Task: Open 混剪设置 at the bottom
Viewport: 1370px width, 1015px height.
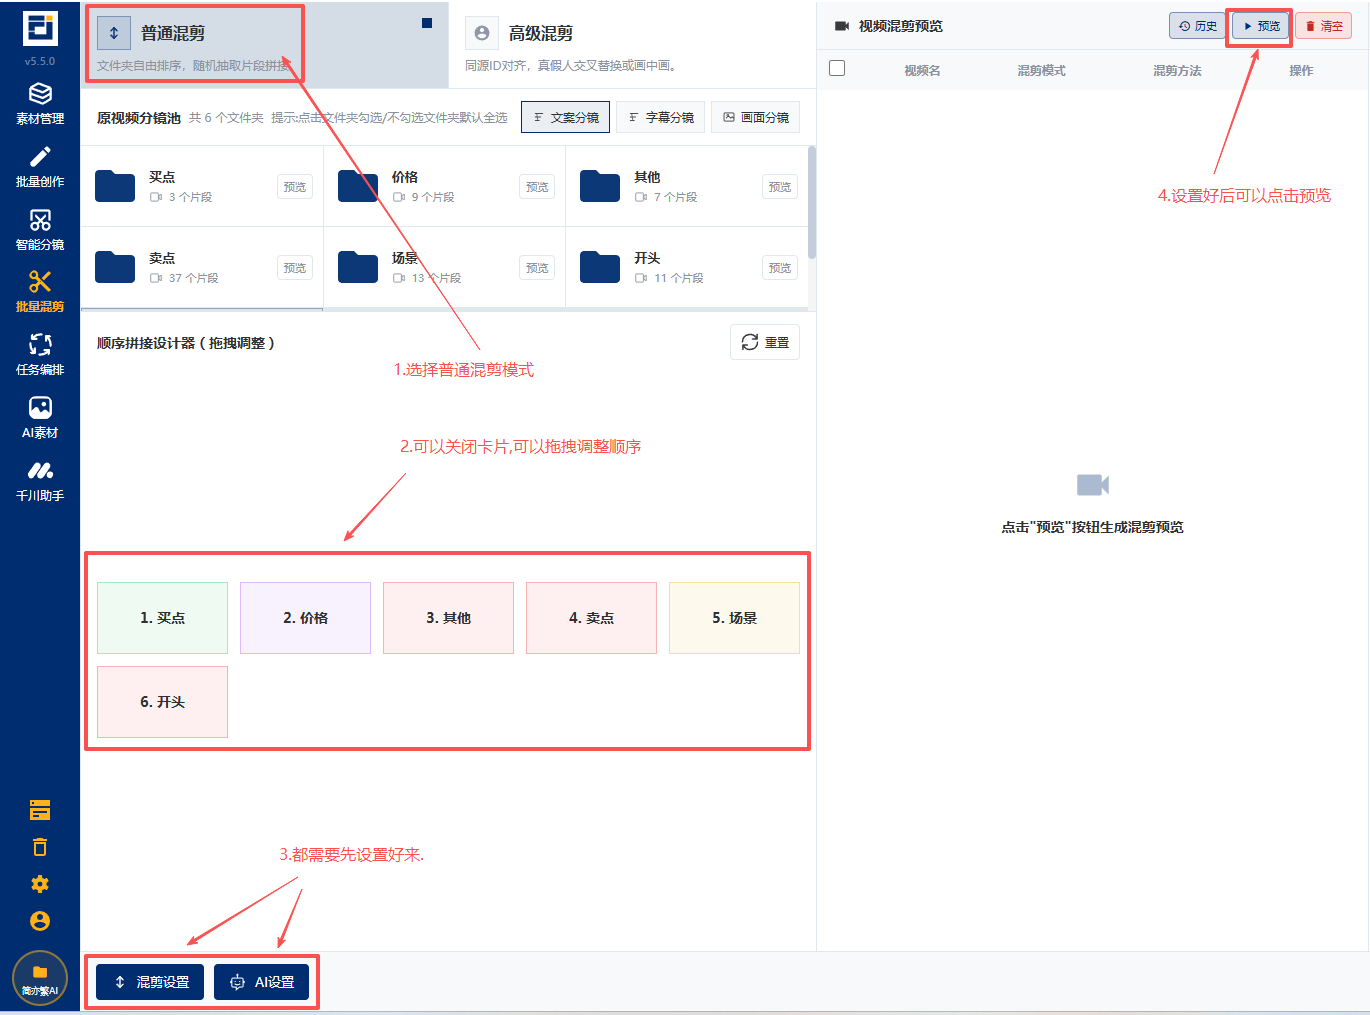Action: [x=150, y=982]
